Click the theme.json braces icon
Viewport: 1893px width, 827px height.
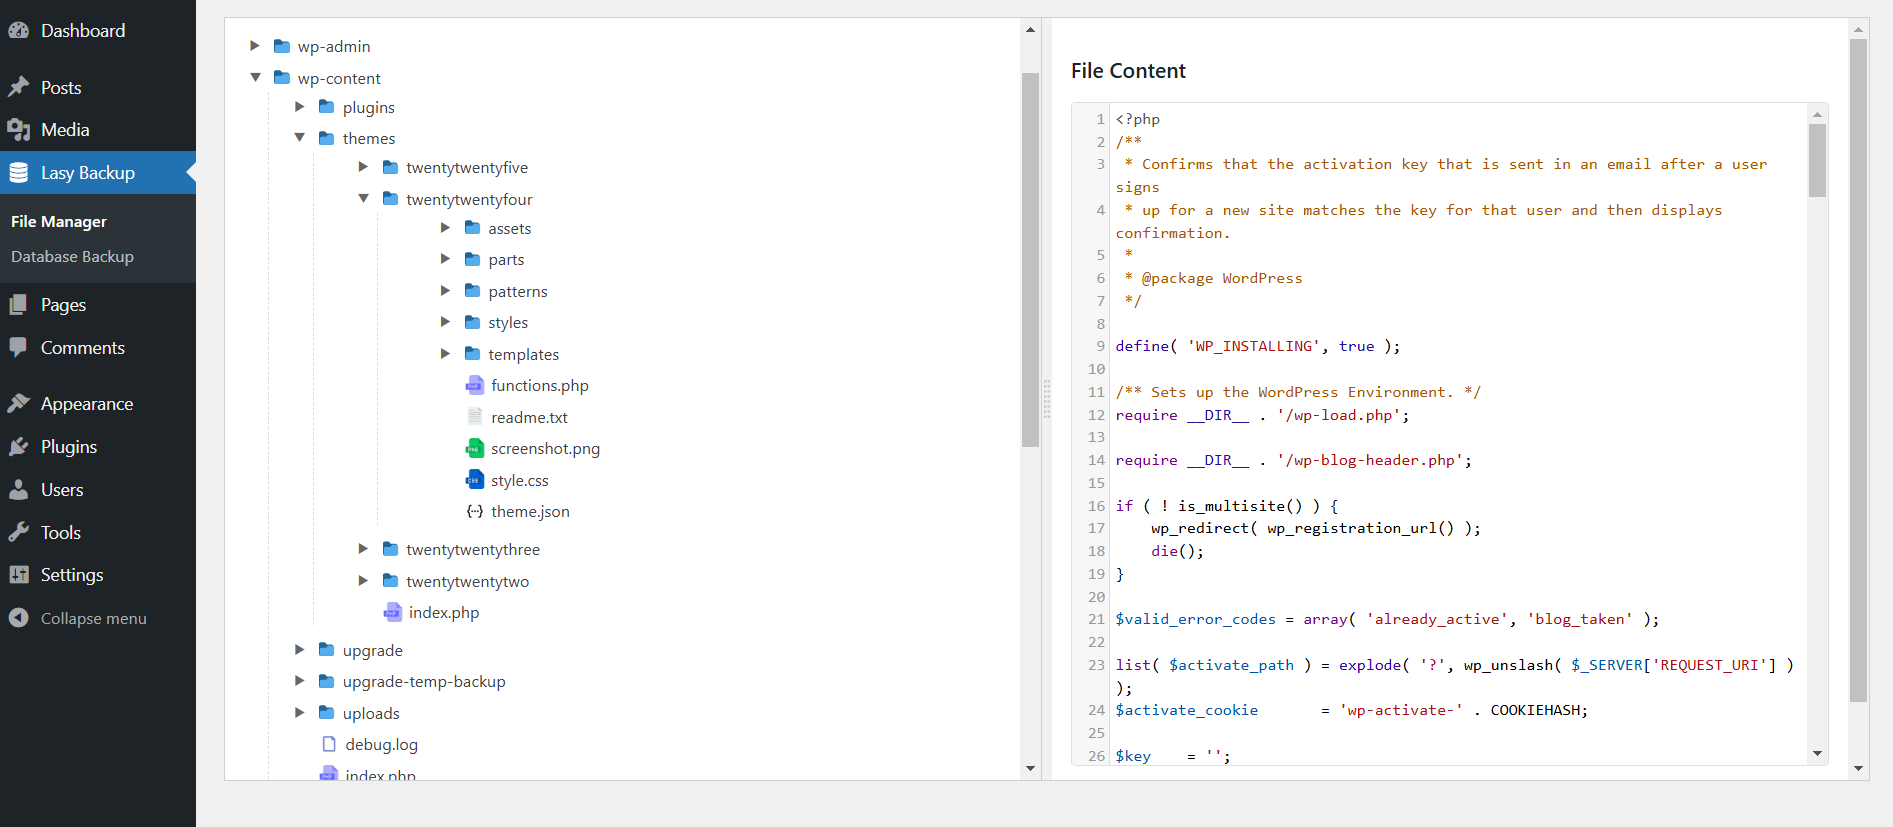(475, 511)
